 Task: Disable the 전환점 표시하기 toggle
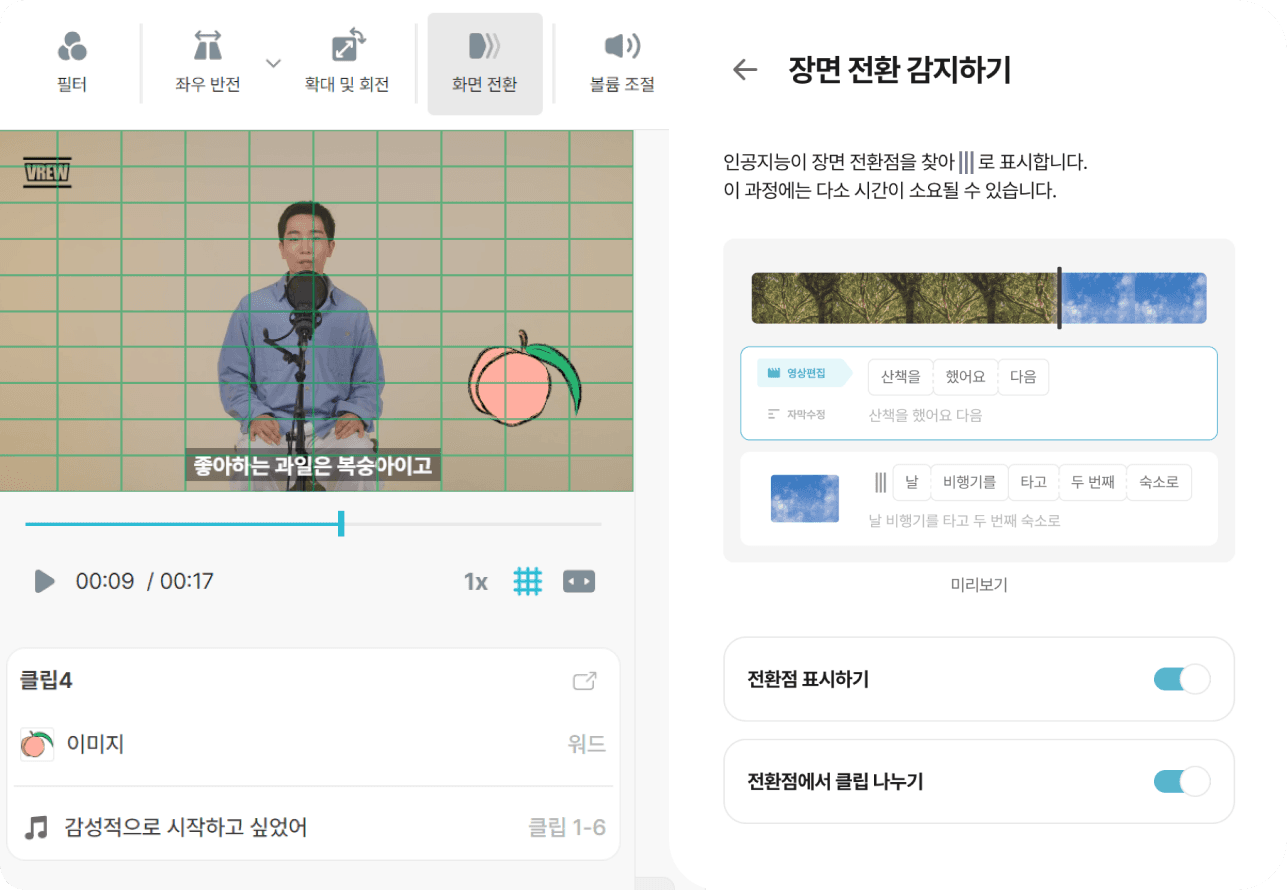coord(1180,679)
